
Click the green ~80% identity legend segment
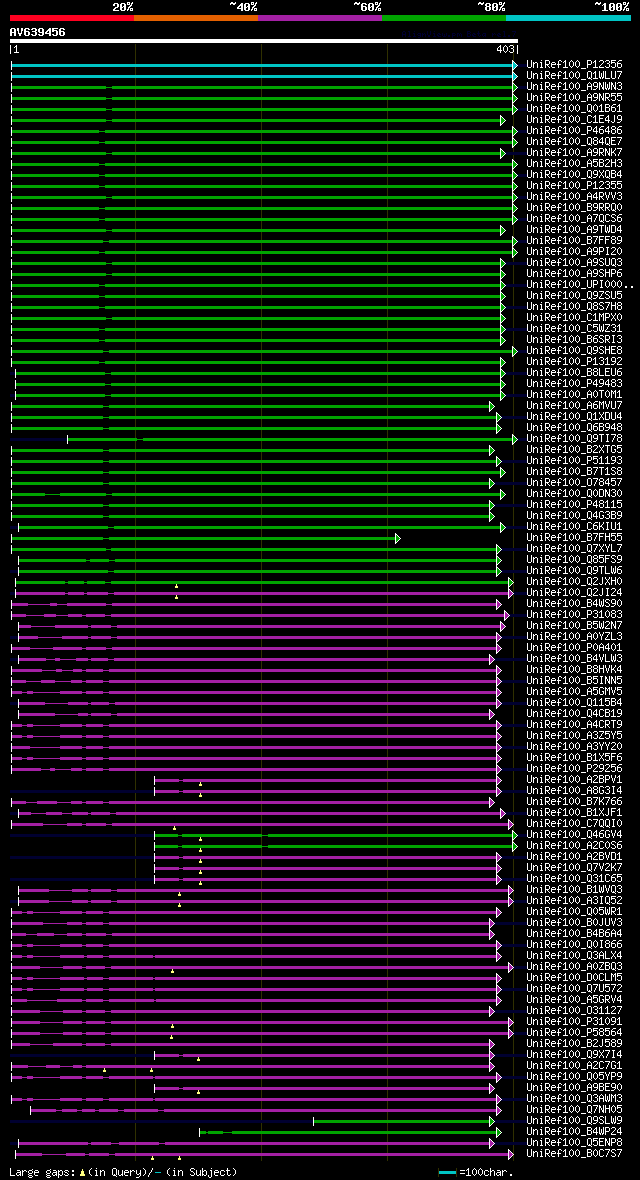444,17
